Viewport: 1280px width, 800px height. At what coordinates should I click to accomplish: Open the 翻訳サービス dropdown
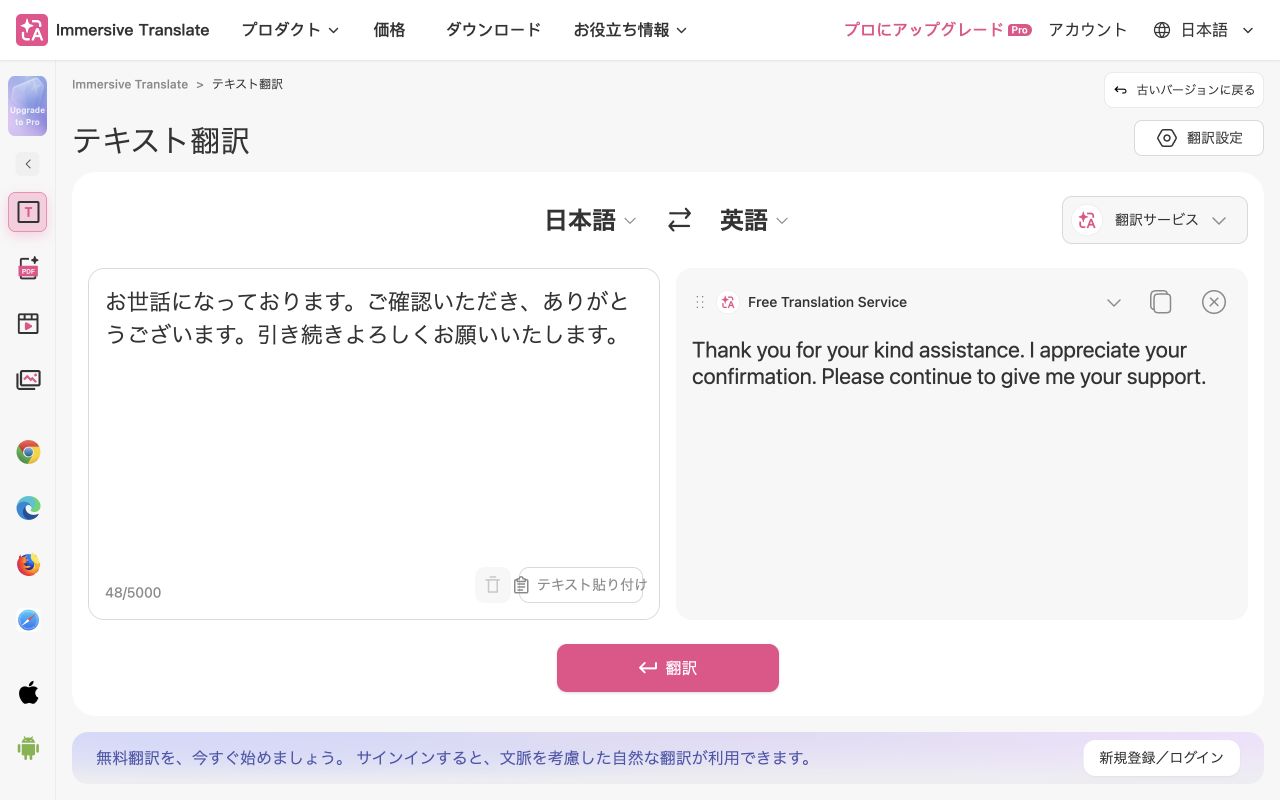(1155, 220)
